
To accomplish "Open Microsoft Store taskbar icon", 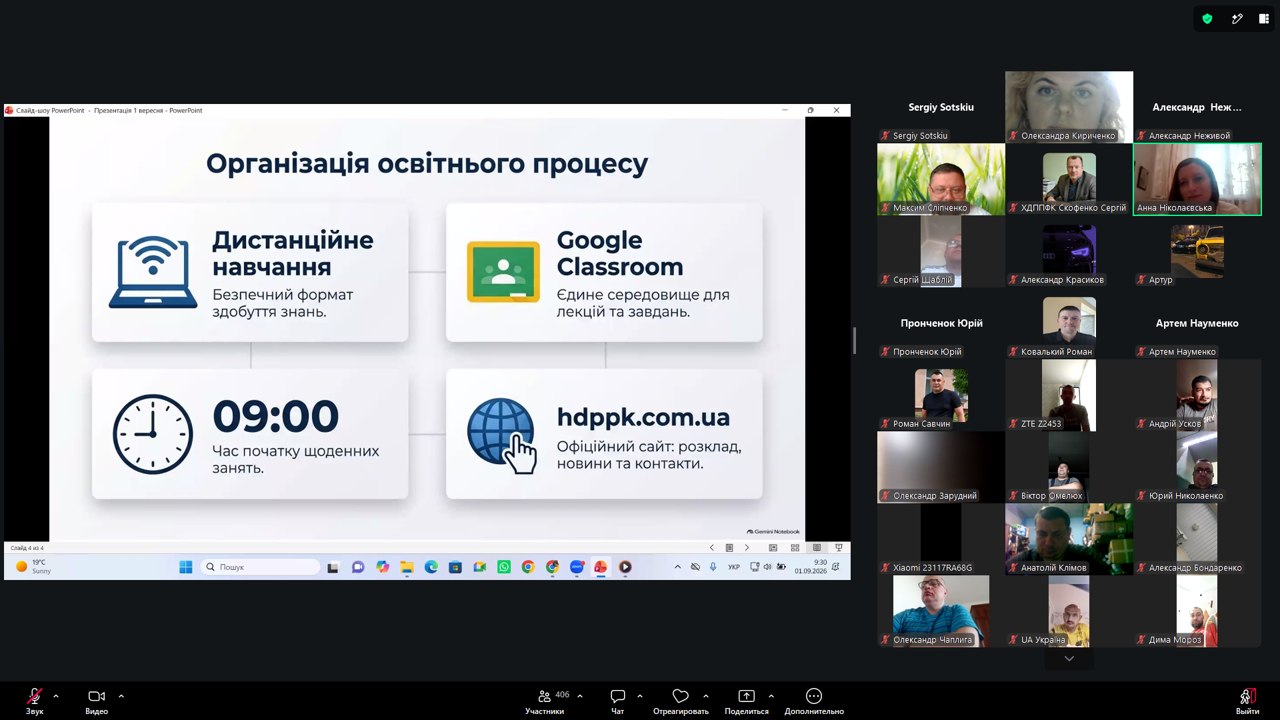I will [455, 567].
